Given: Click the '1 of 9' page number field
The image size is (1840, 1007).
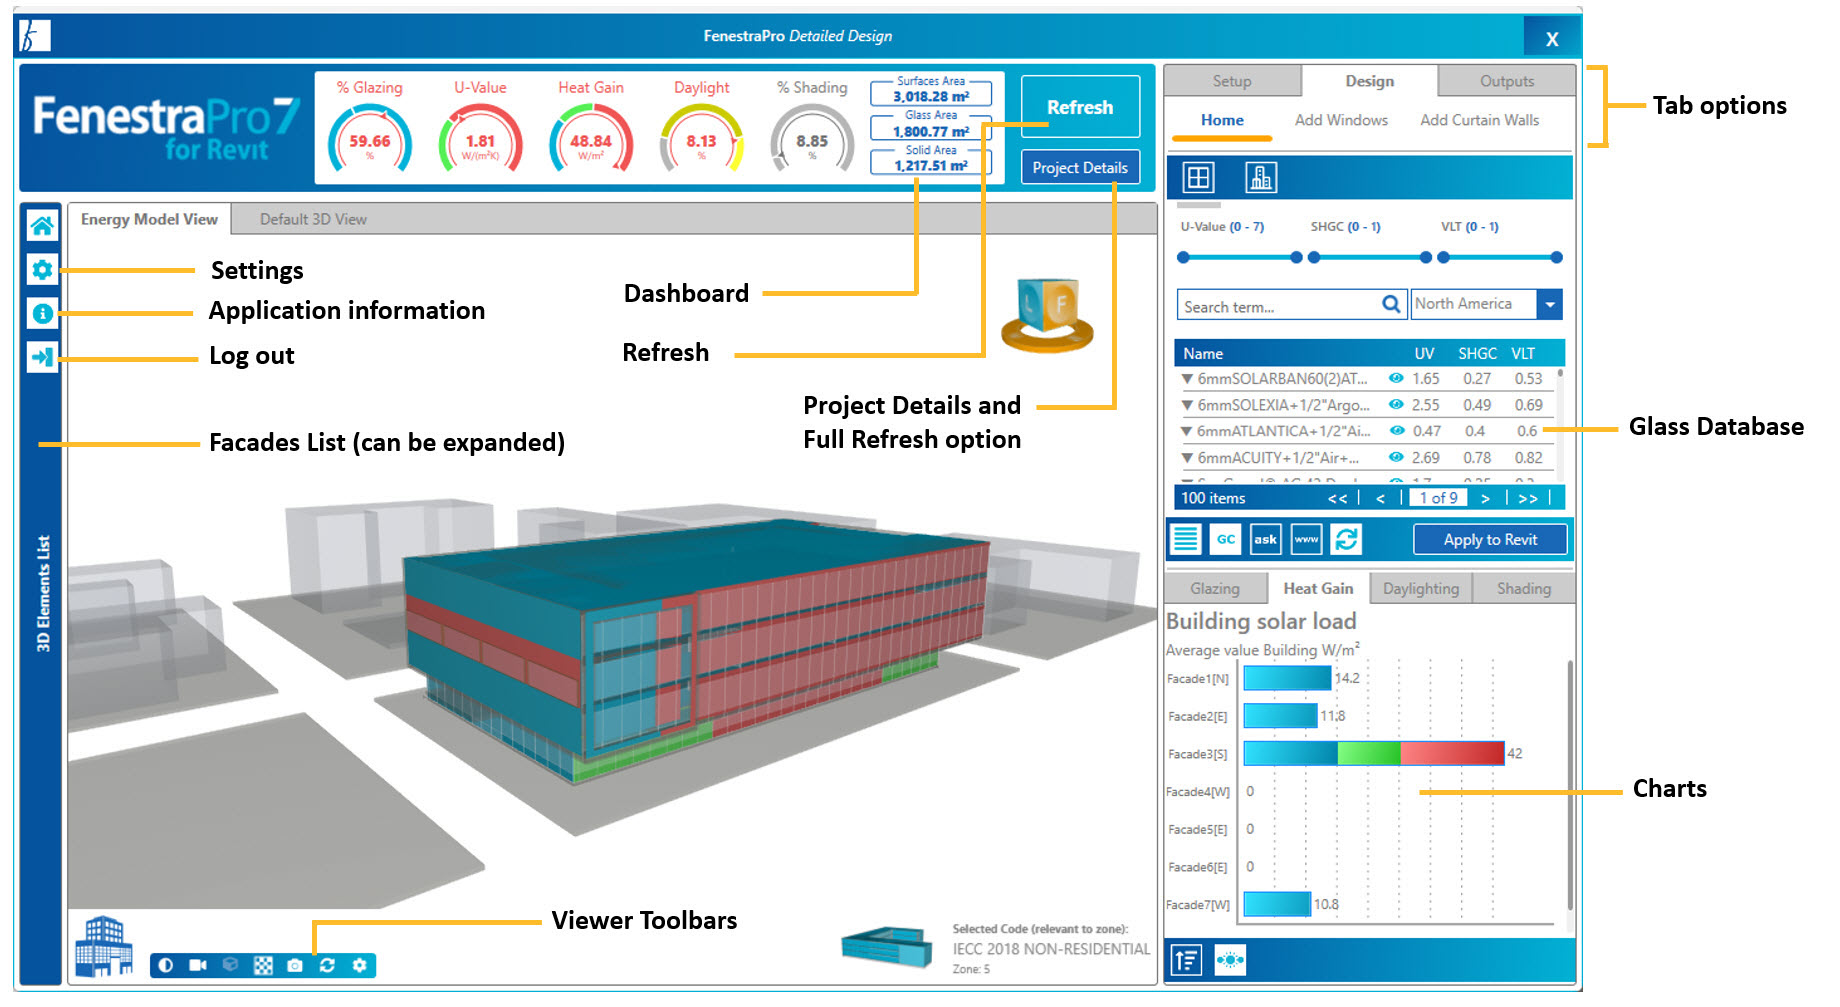Looking at the screenshot, I should [1439, 498].
